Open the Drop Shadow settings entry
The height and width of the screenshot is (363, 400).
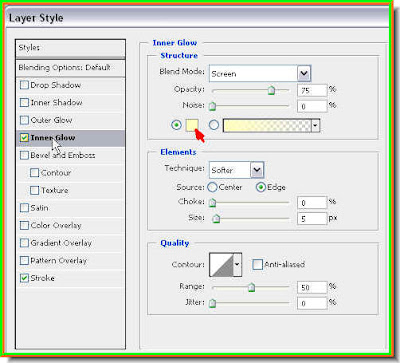point(55,85)
